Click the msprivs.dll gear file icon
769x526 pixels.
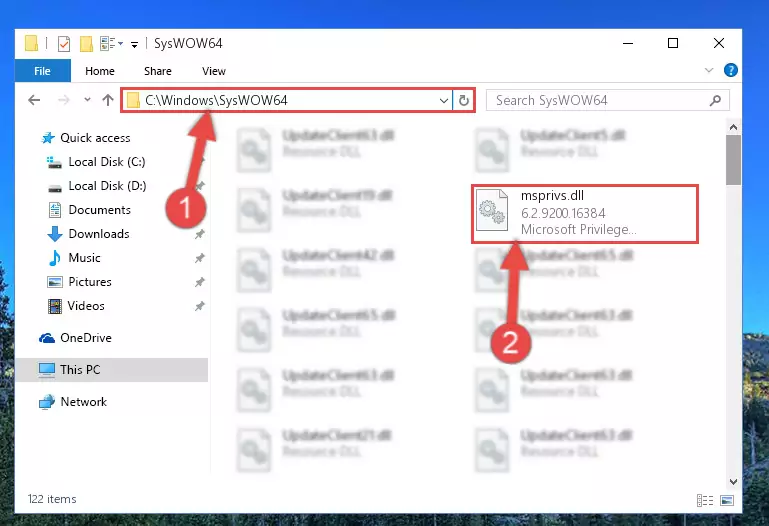tap(492, 210)
